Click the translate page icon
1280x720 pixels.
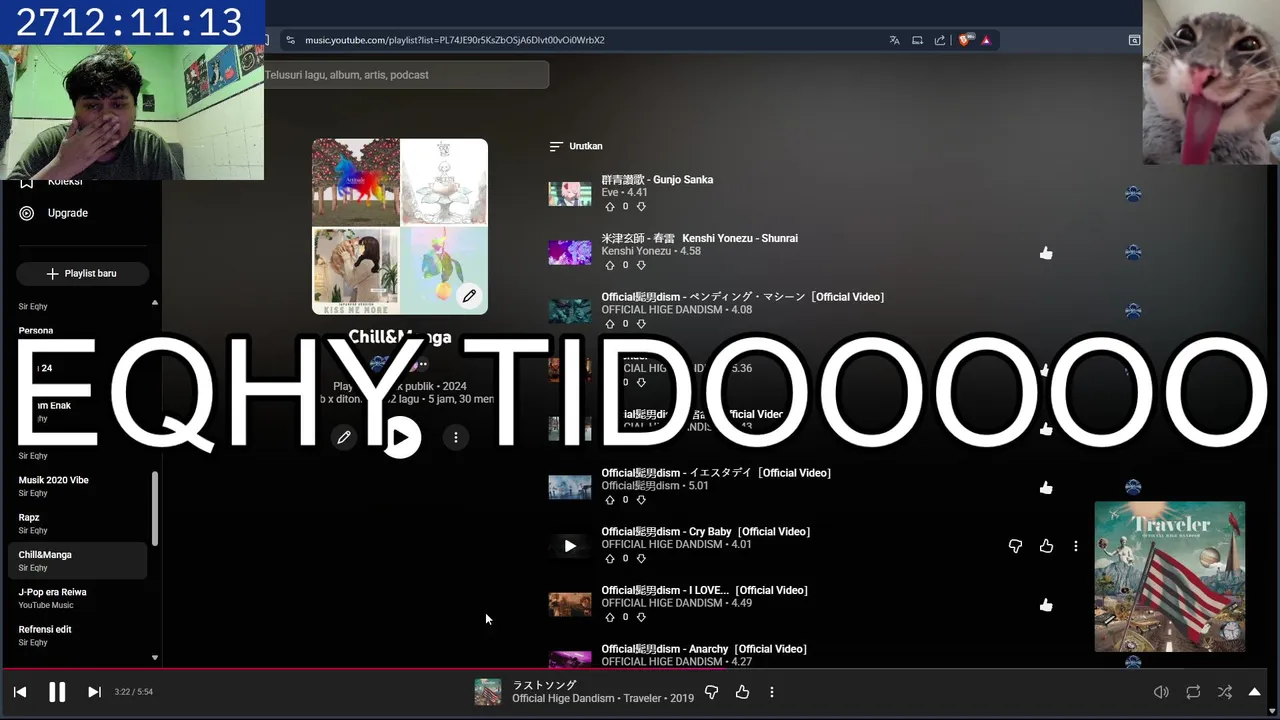[x=894, y=40]
